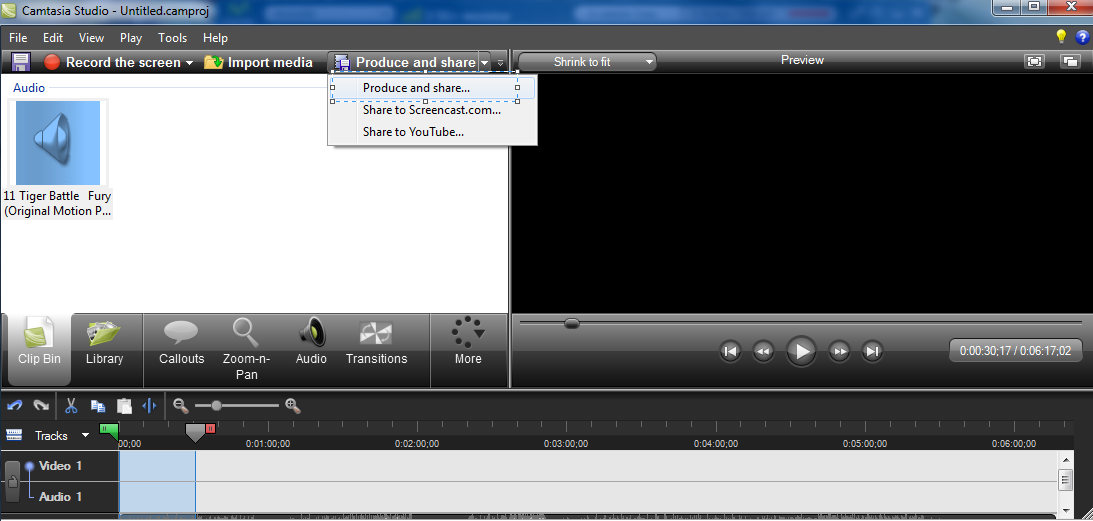Switch preview to full screen mode icon
Viewport: 1093px width, 521px height.
(x=1034, y=61)
